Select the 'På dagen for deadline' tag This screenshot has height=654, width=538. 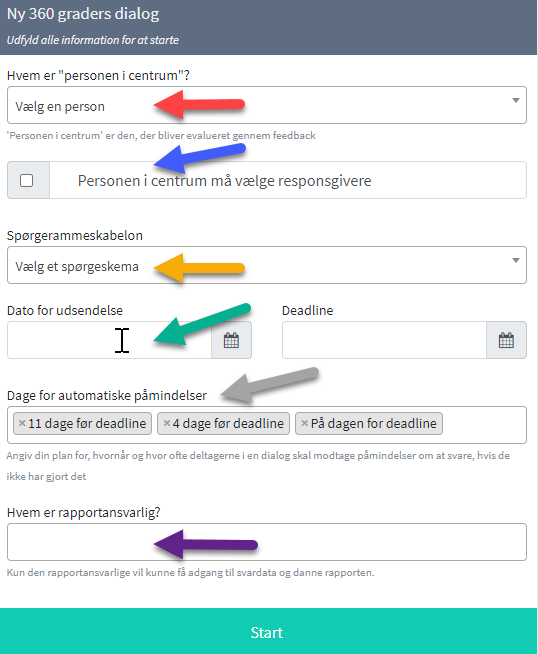click(373, 423)
